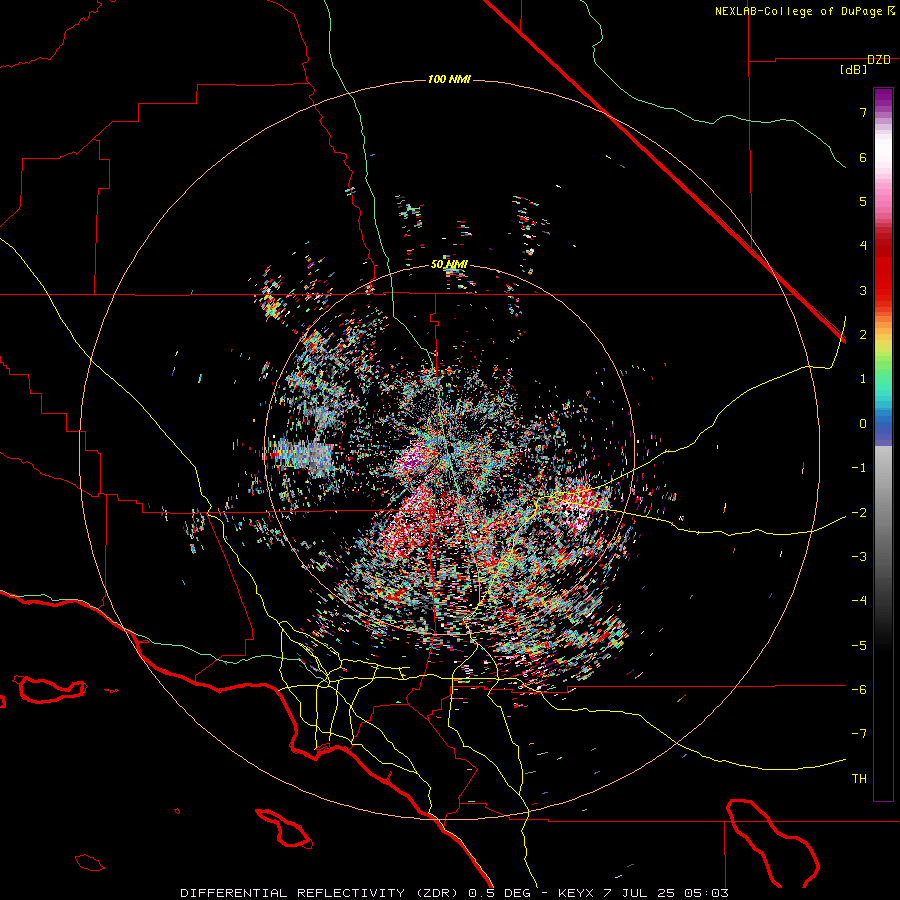Click the 7 value on the color scale
This screenshot has height=900, width=900.
click(863, 112)
